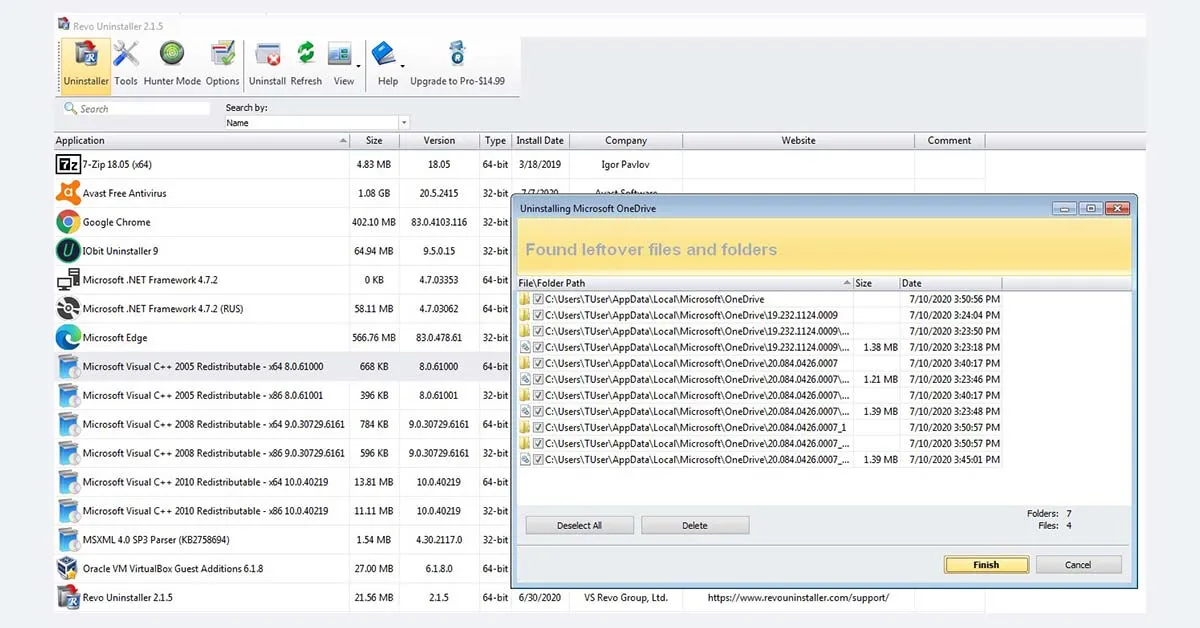The image size is (1200, 628).
Task: Select the 7-Zip 18.05 (x64) entry
Action: click(x=117, y=164)
